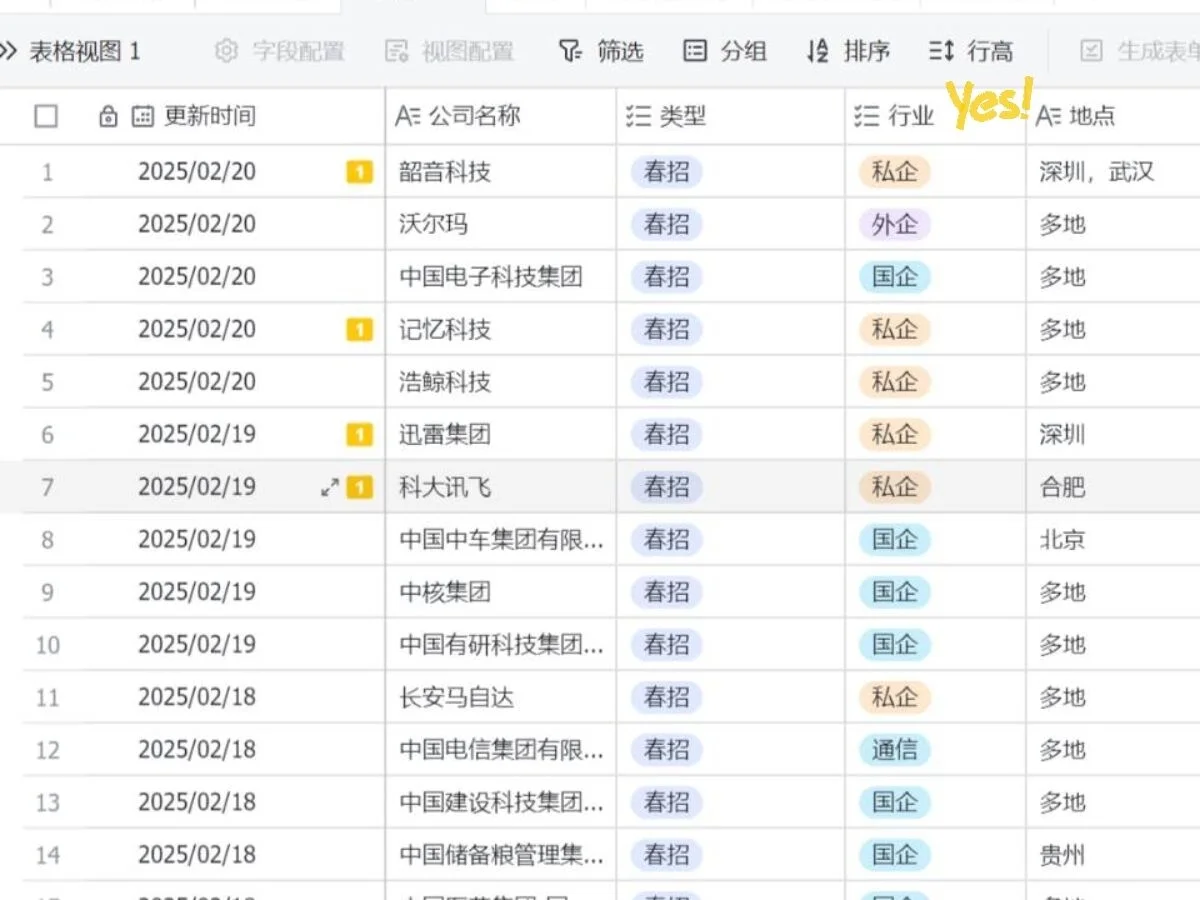This screenshot has width=1200, height=900.
Task: Select row number 12
Action: [47, 750]
